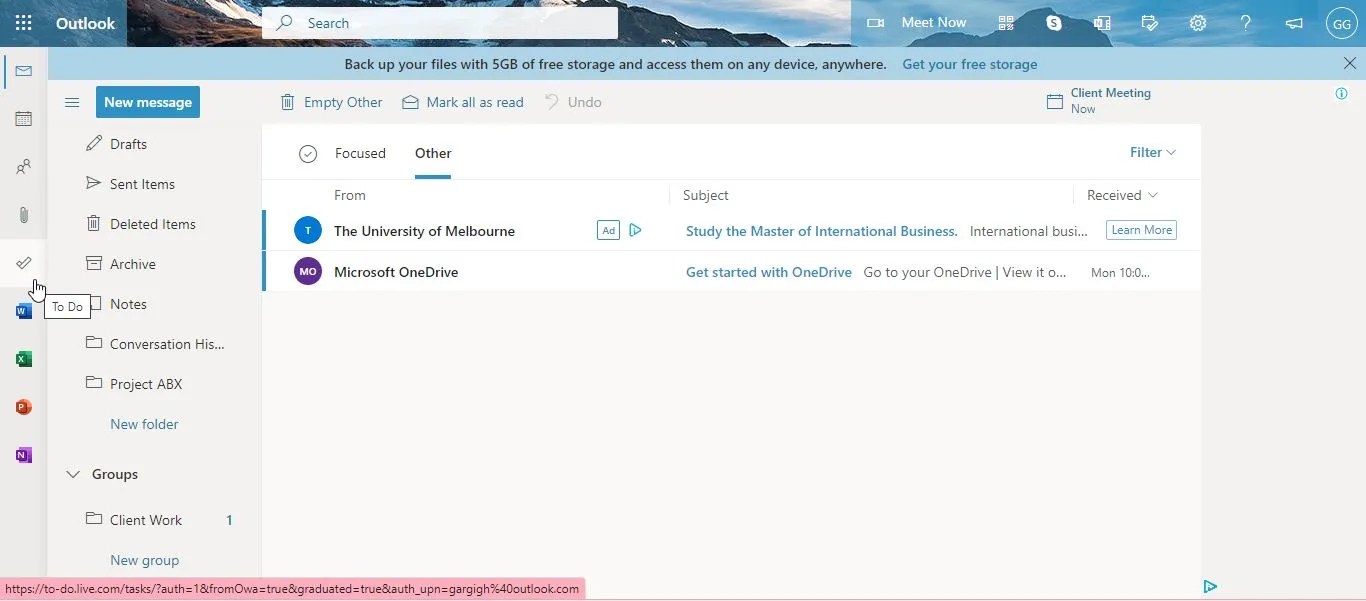The image size is (1366, 601).
Task: Open the Mail module in the sidebar
Action: 24,71
